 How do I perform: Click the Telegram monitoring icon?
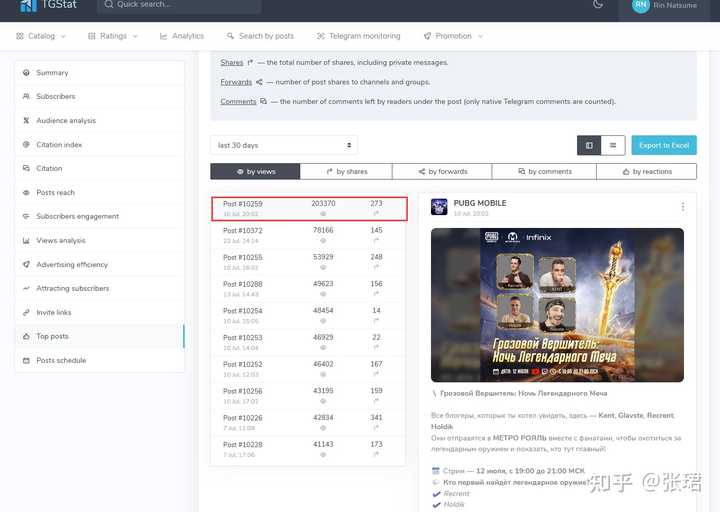pyautogui.click(x=321, y=36)
